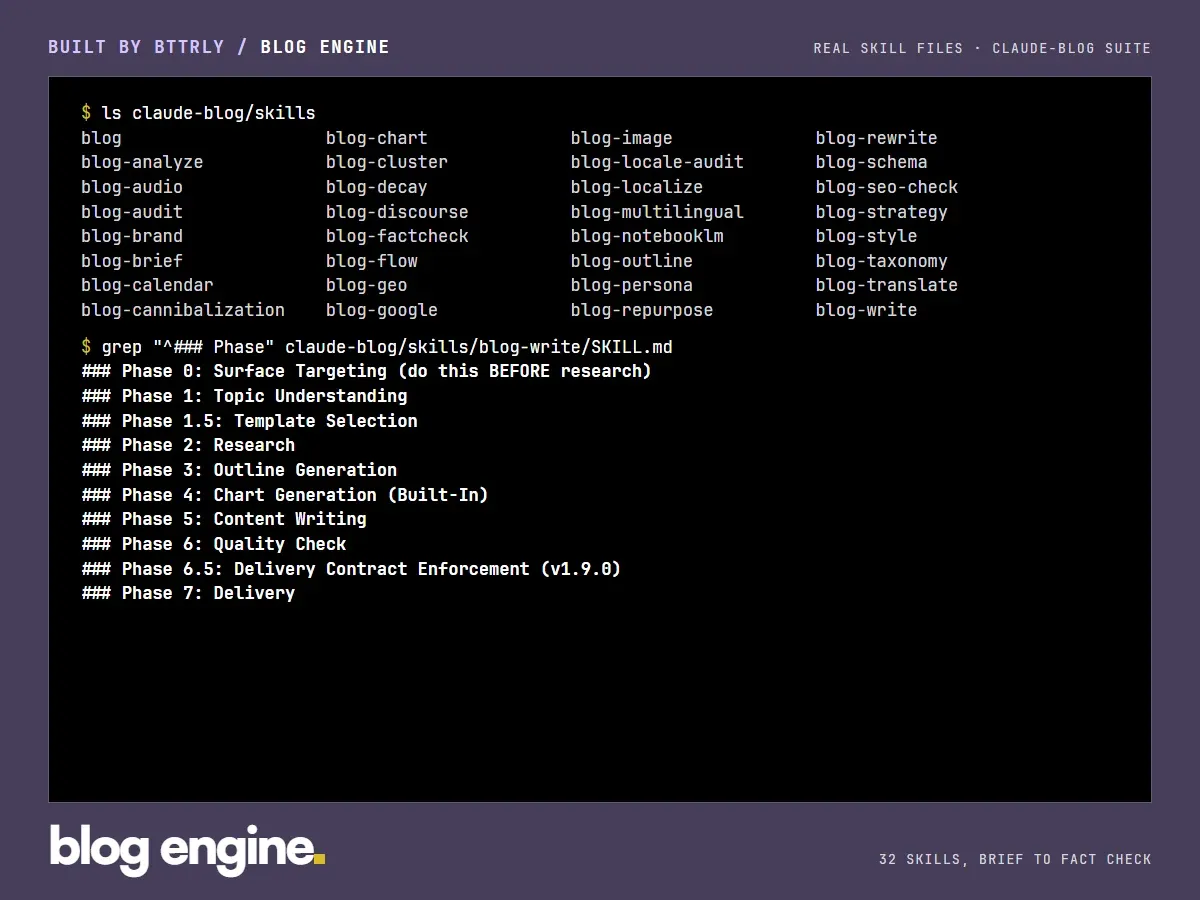Click the blog-google entry
This screenshot has height=900, width=1200.
[x=382, y=310]
